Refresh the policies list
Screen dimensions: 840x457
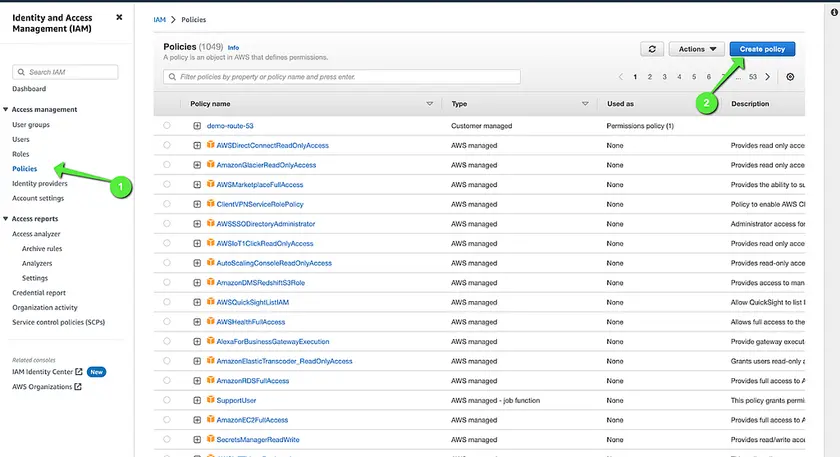(x=652, y=49)
